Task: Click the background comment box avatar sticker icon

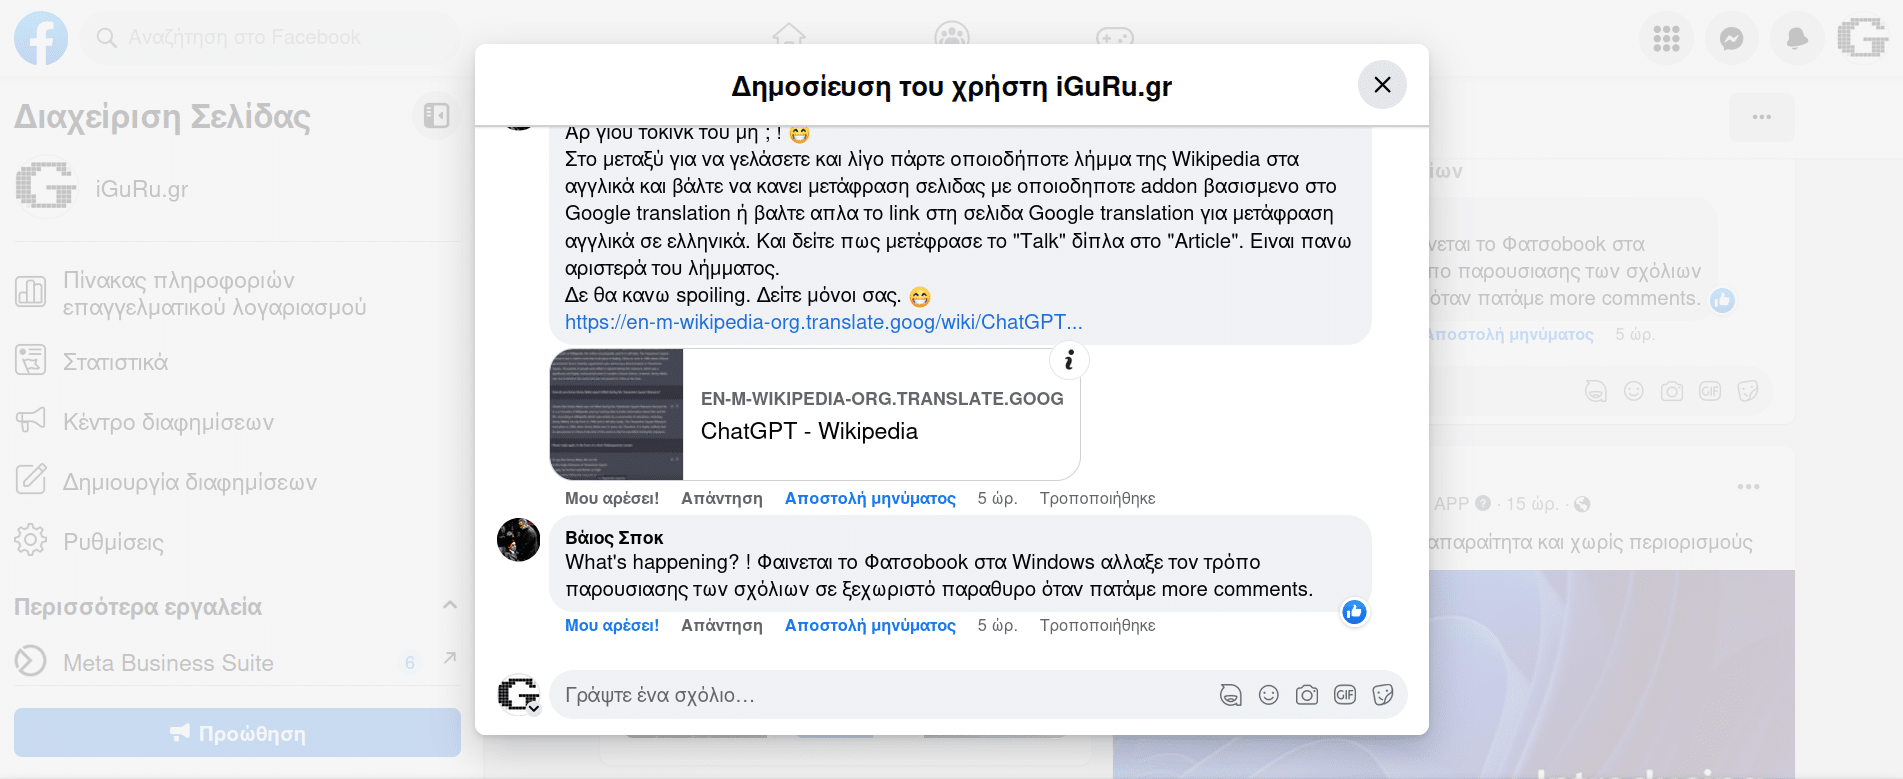Action: 1596,391
